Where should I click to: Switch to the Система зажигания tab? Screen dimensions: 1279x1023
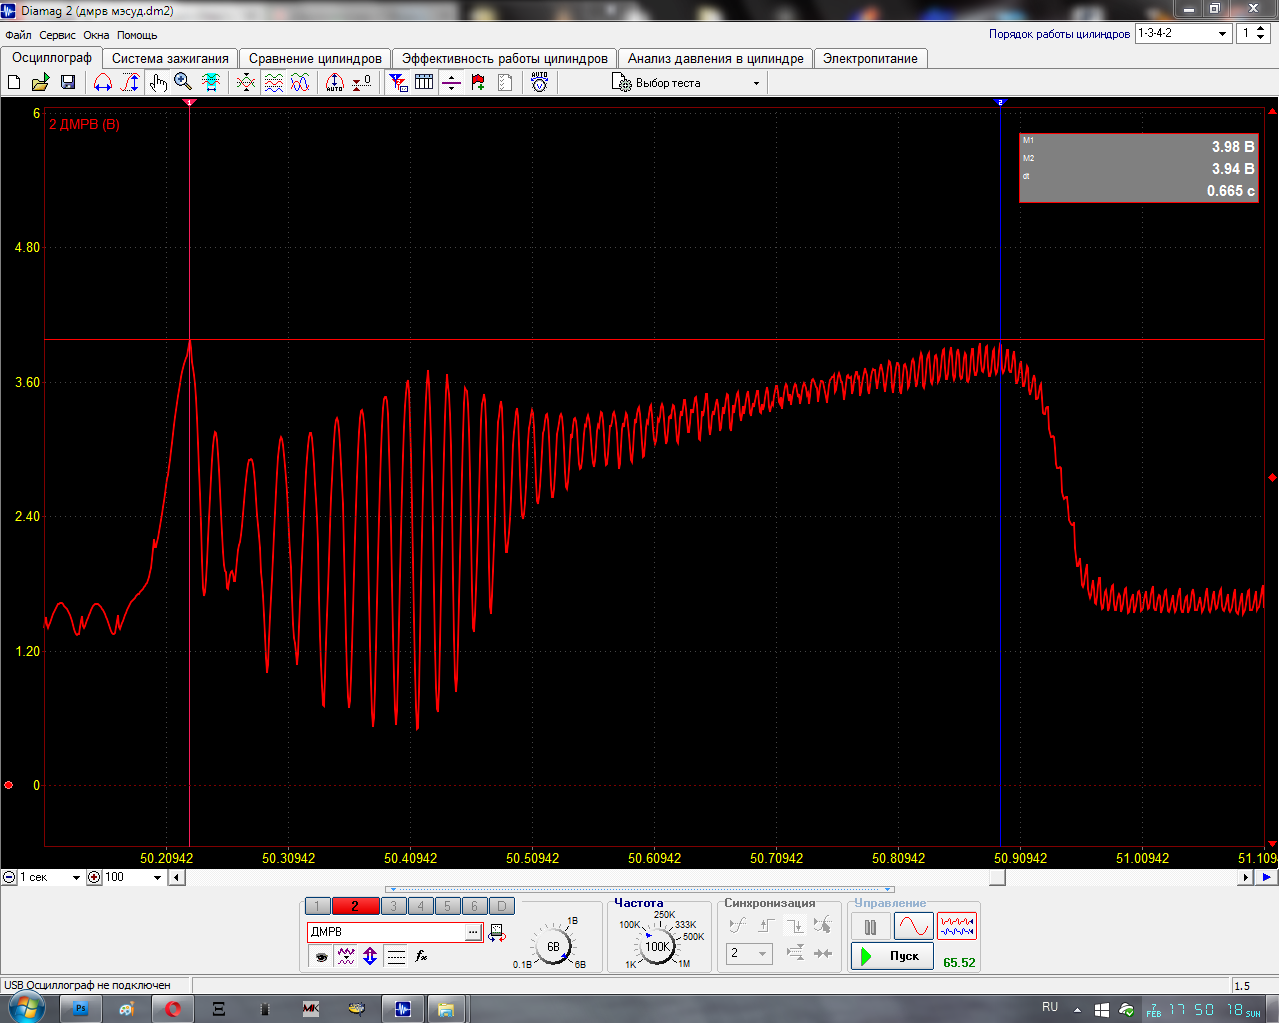170,58
